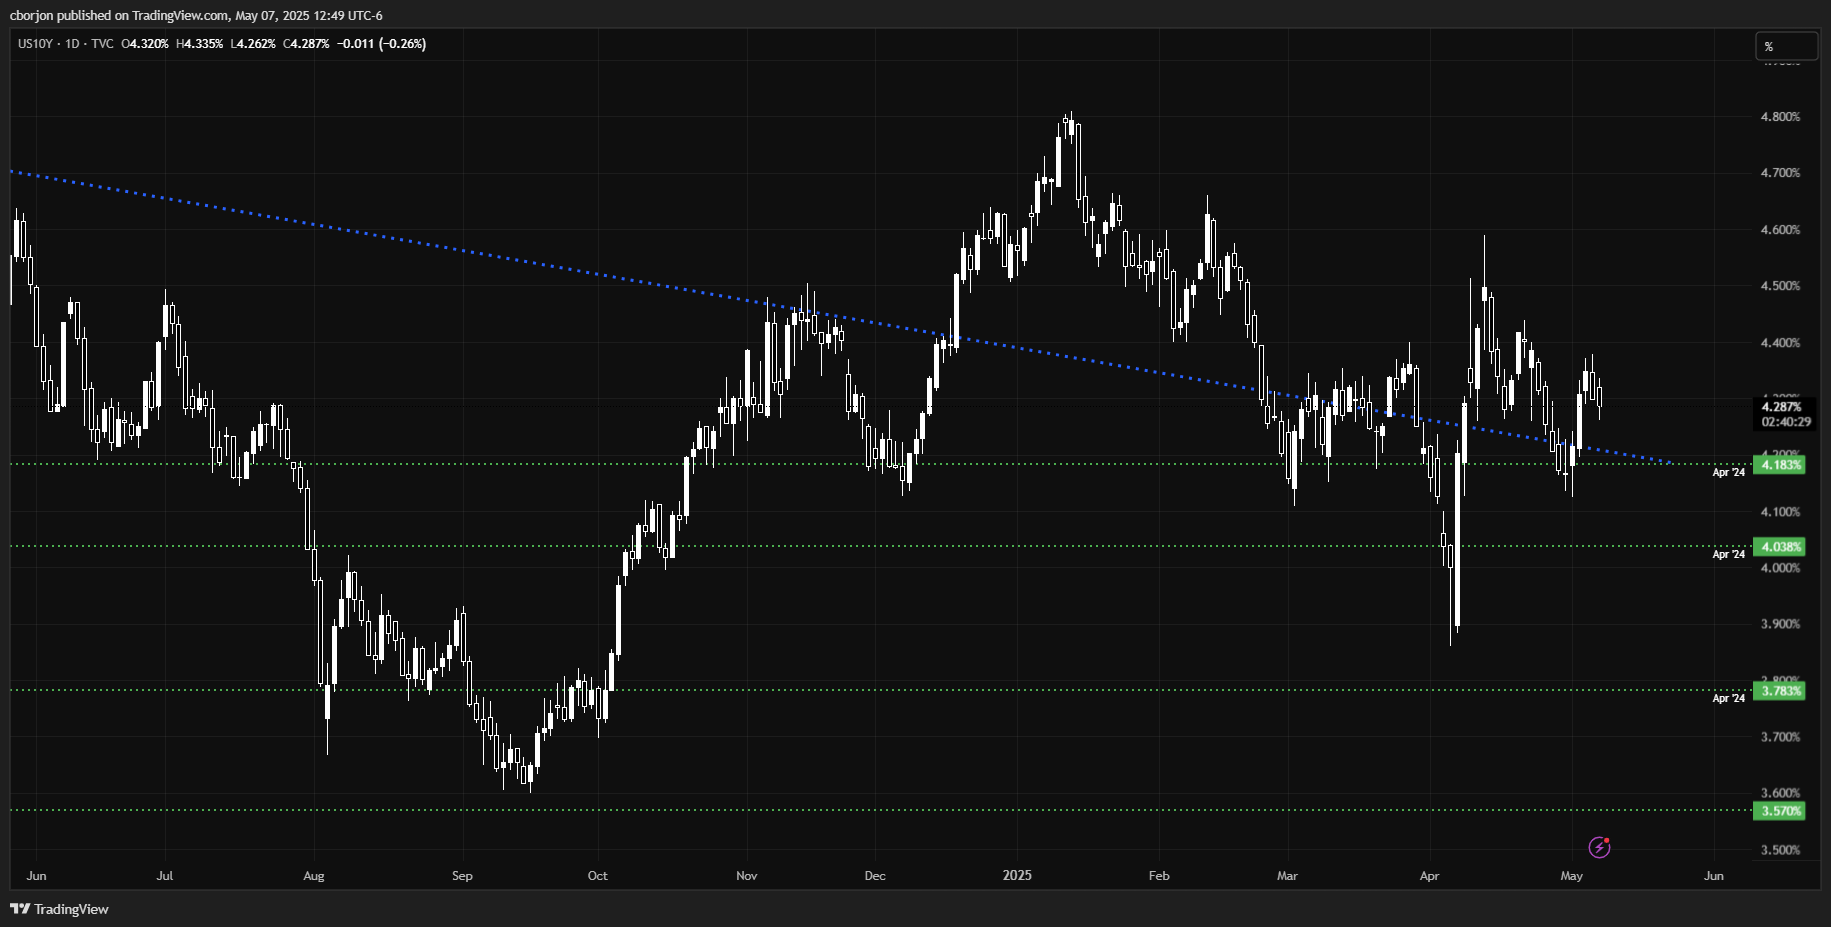
Task: Click the Nov label on time axis
Action: tap(746, 876)
